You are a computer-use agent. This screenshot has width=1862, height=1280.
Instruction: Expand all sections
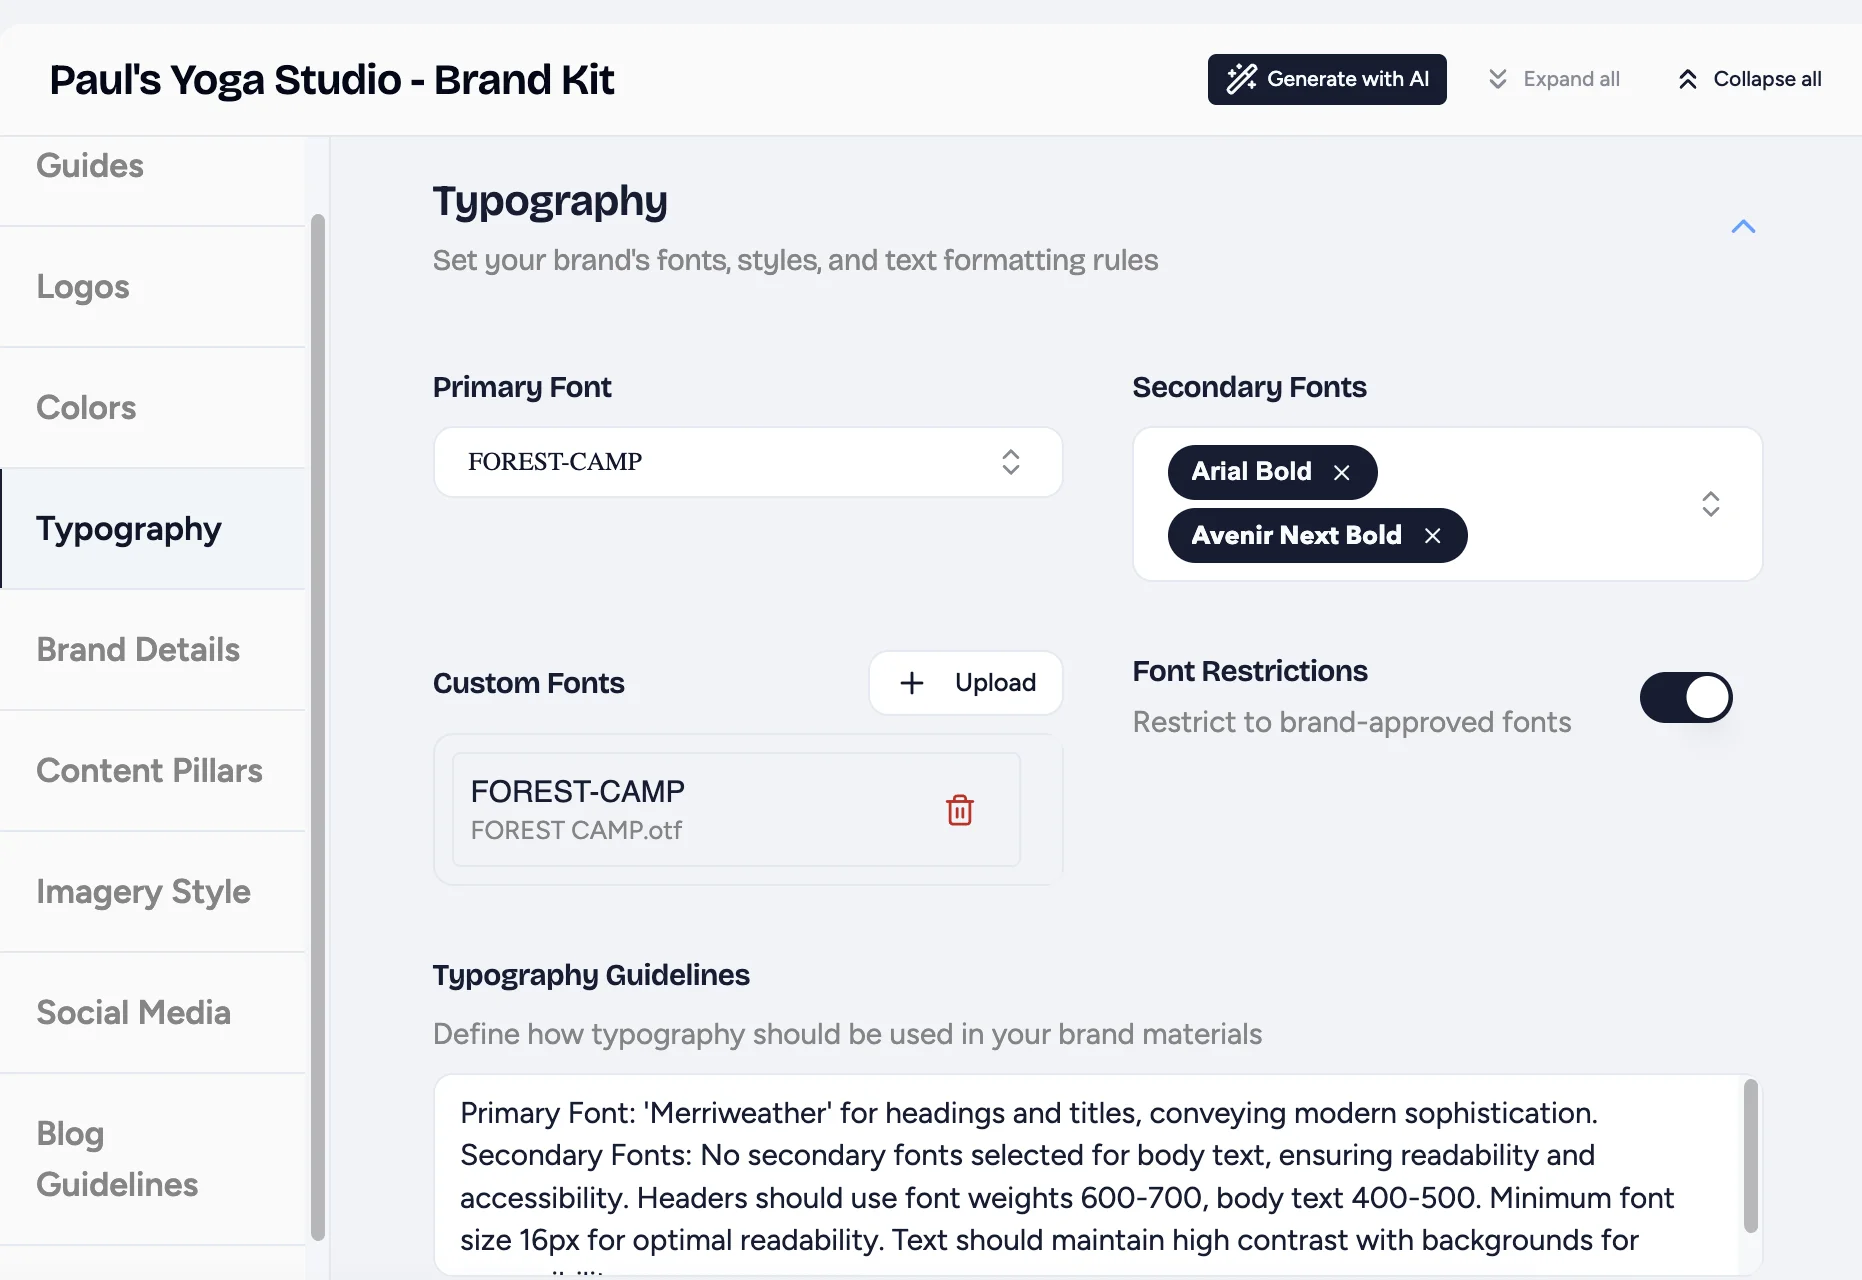point(1553,79)
